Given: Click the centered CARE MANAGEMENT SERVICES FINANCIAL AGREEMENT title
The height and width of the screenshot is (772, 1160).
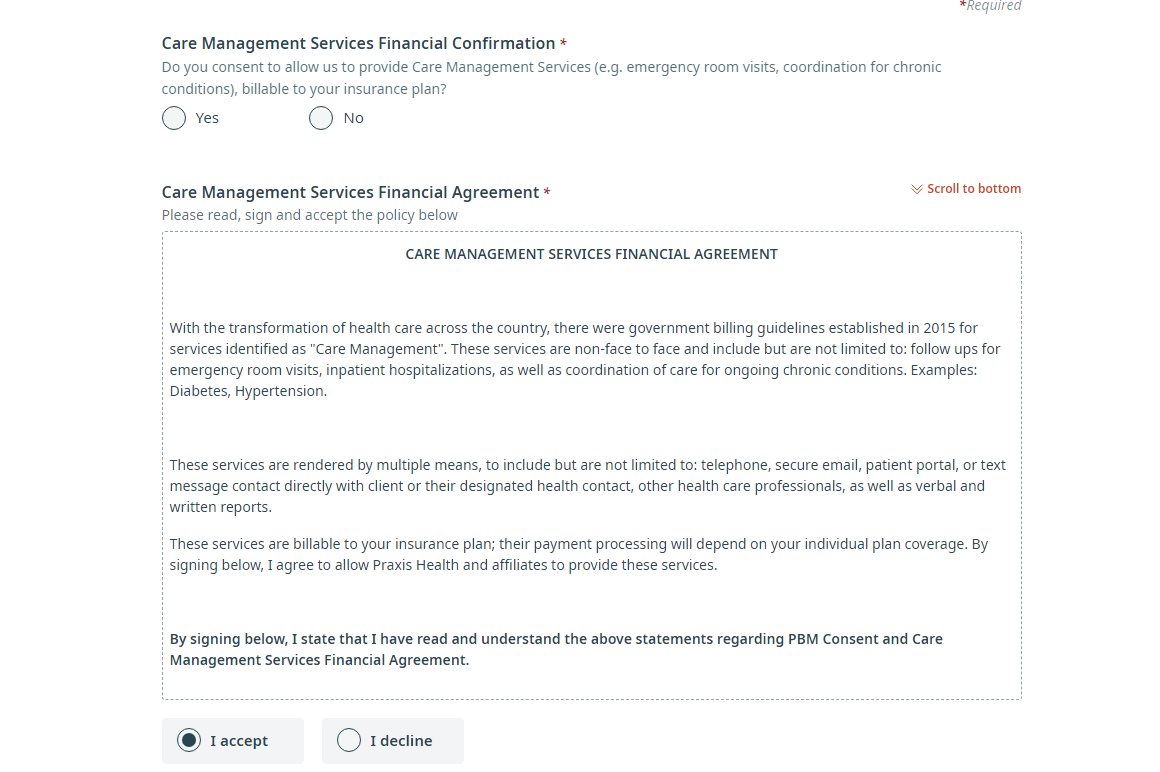Looking at the screenshot, I should (x=592, y=254).
